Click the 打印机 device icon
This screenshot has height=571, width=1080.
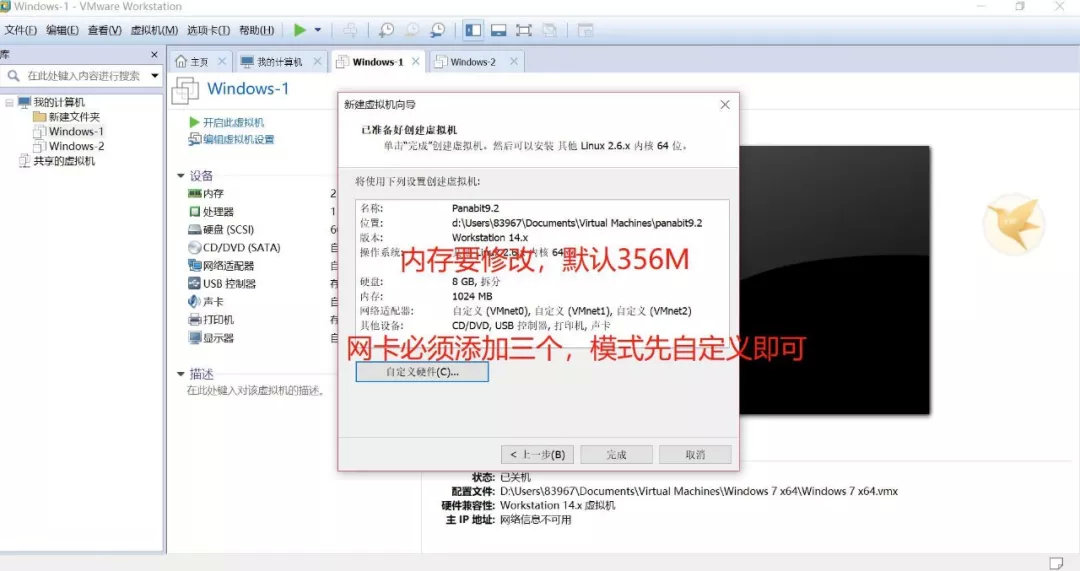point(194,319)
